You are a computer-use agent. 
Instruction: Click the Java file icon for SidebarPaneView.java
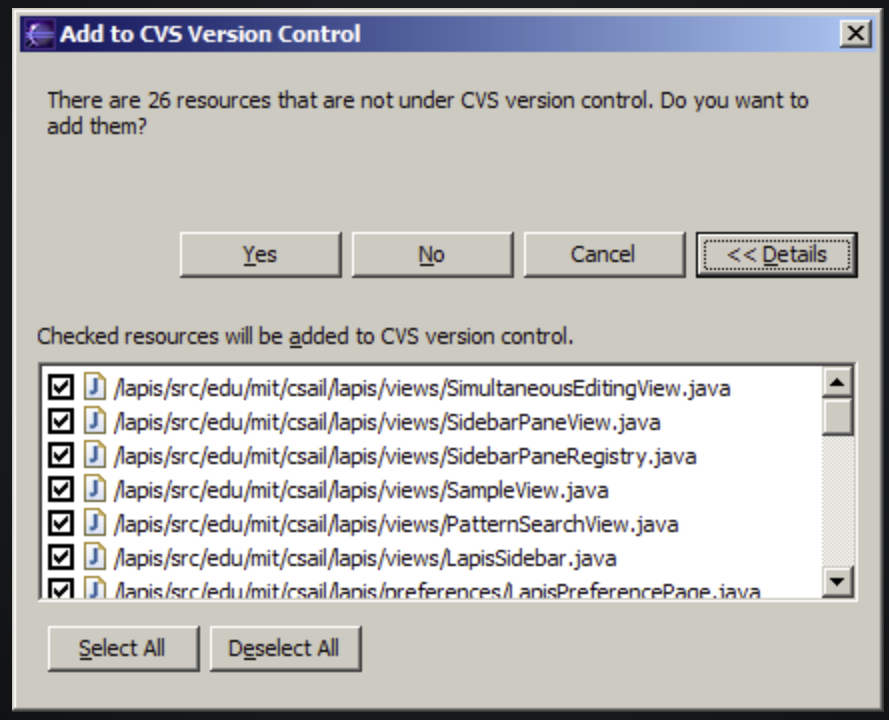click(x=95, y=421)
